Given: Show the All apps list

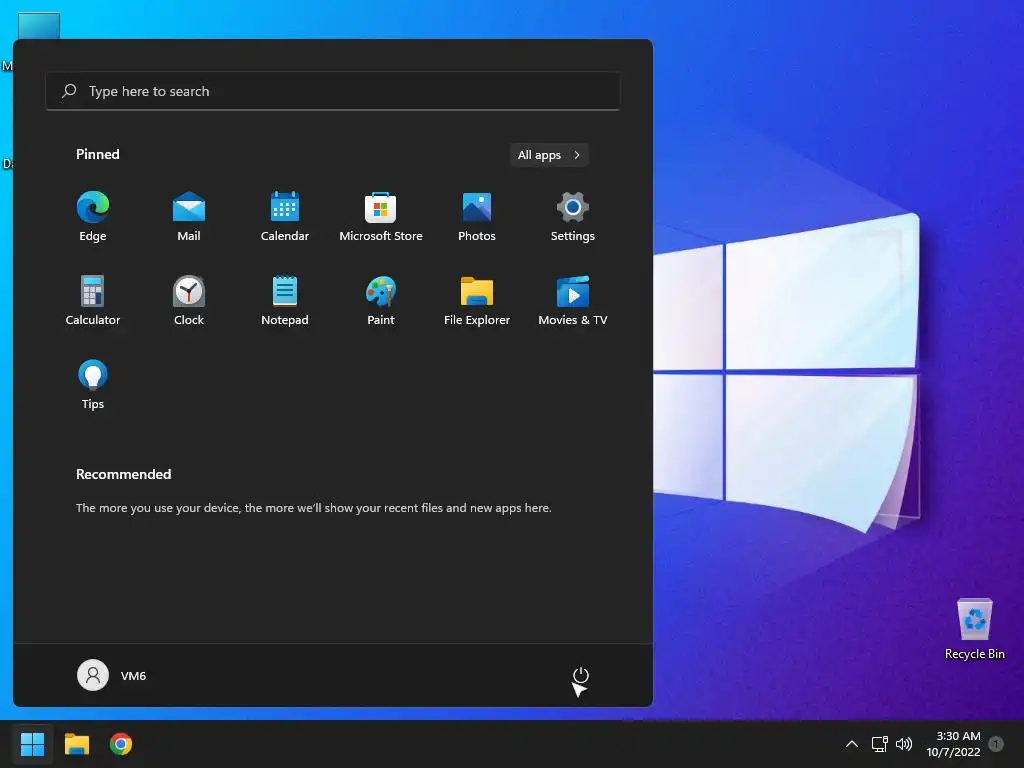Looking at the screenshot, I should [549, 155].
